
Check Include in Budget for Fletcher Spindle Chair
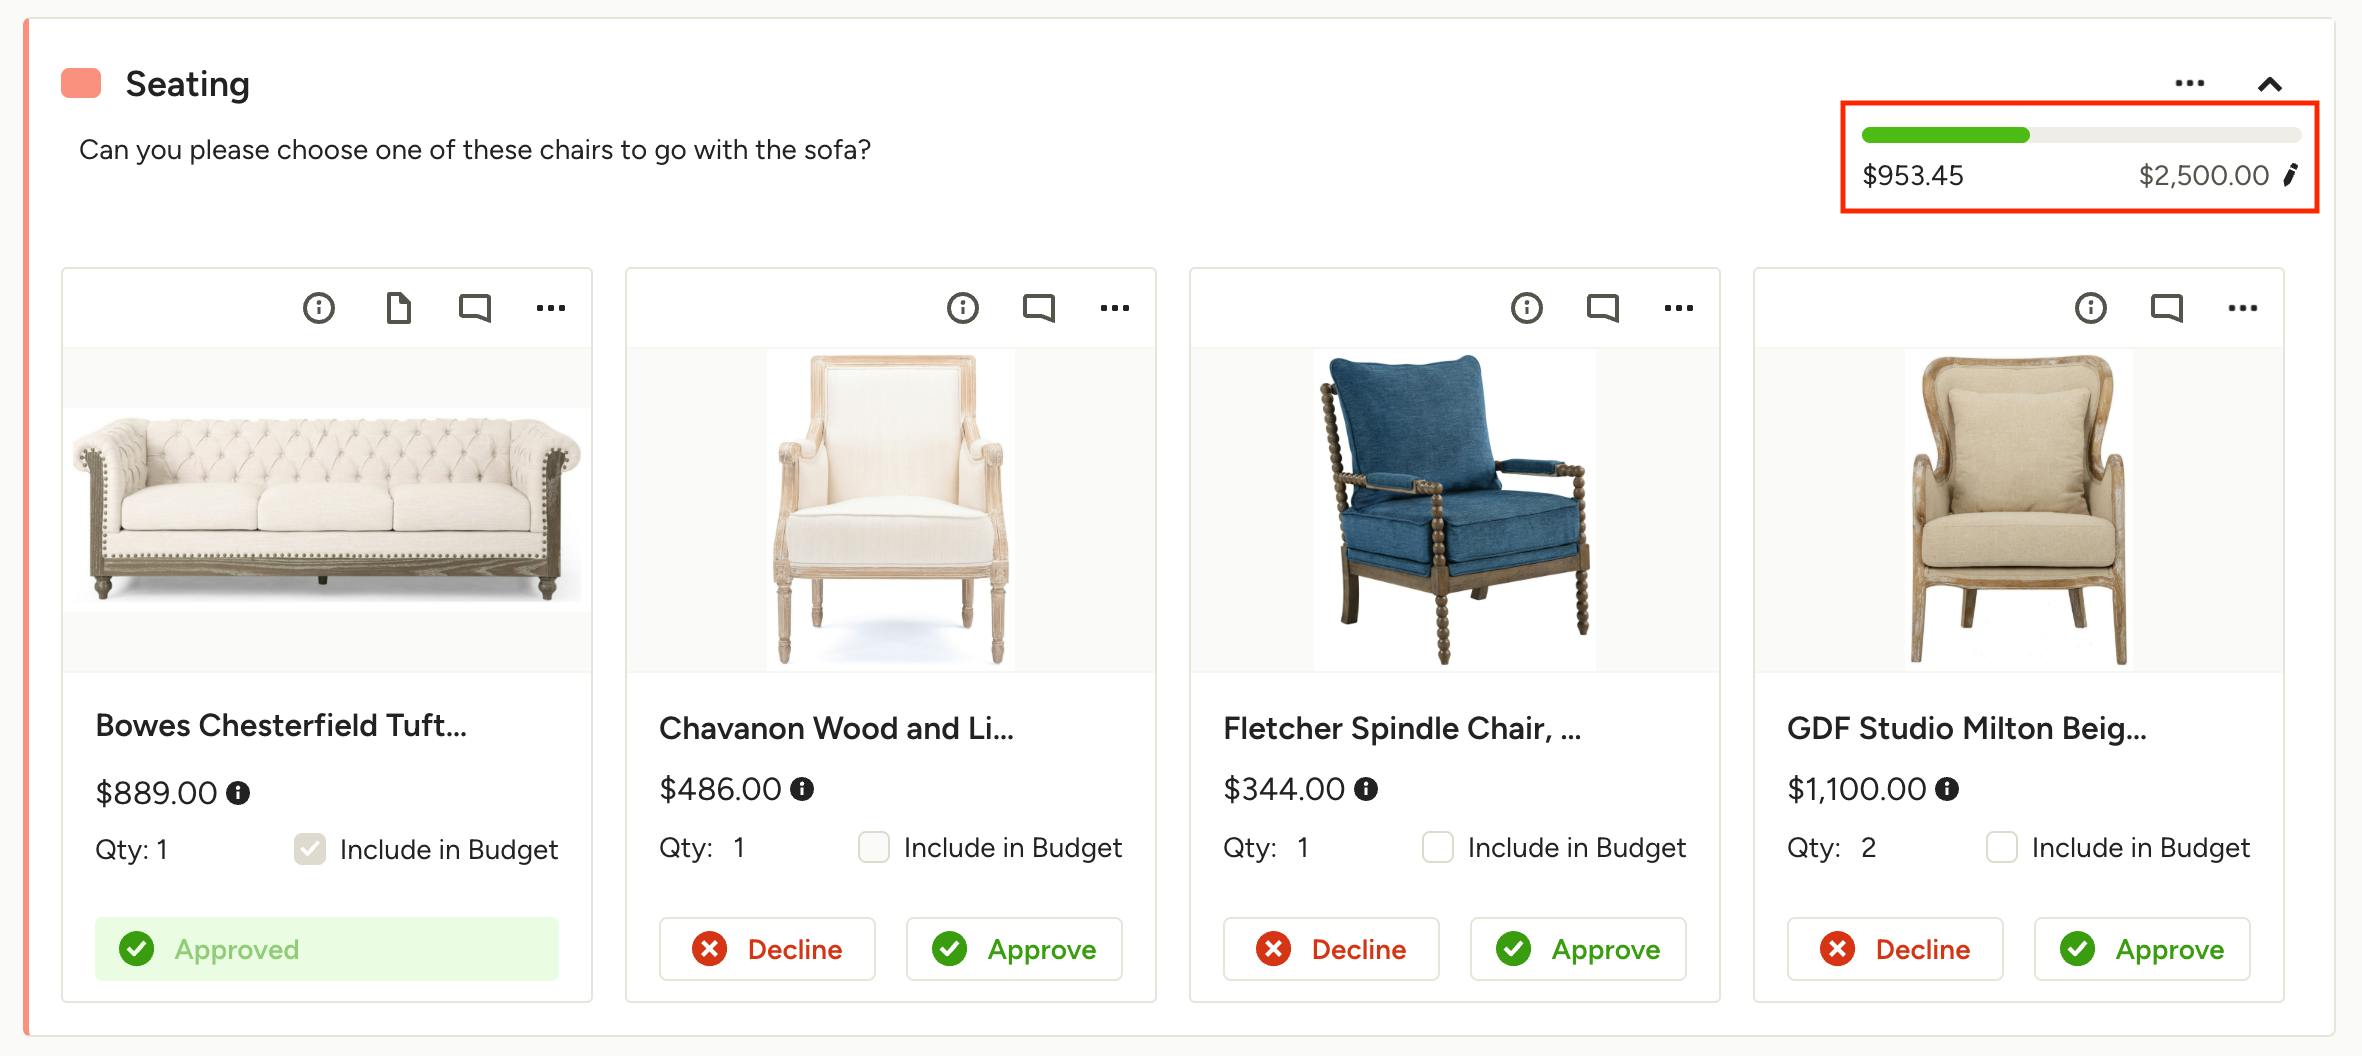(x=1438, y=848)
